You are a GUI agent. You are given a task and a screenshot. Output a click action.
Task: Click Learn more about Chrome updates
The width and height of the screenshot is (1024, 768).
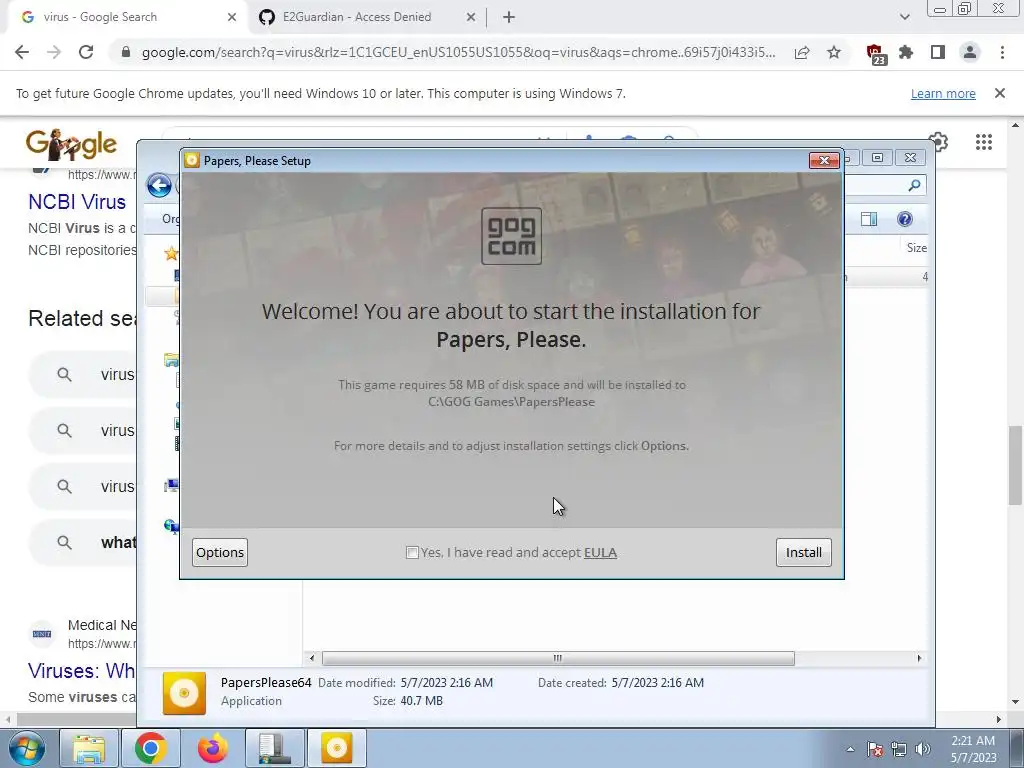click(943, 93)
